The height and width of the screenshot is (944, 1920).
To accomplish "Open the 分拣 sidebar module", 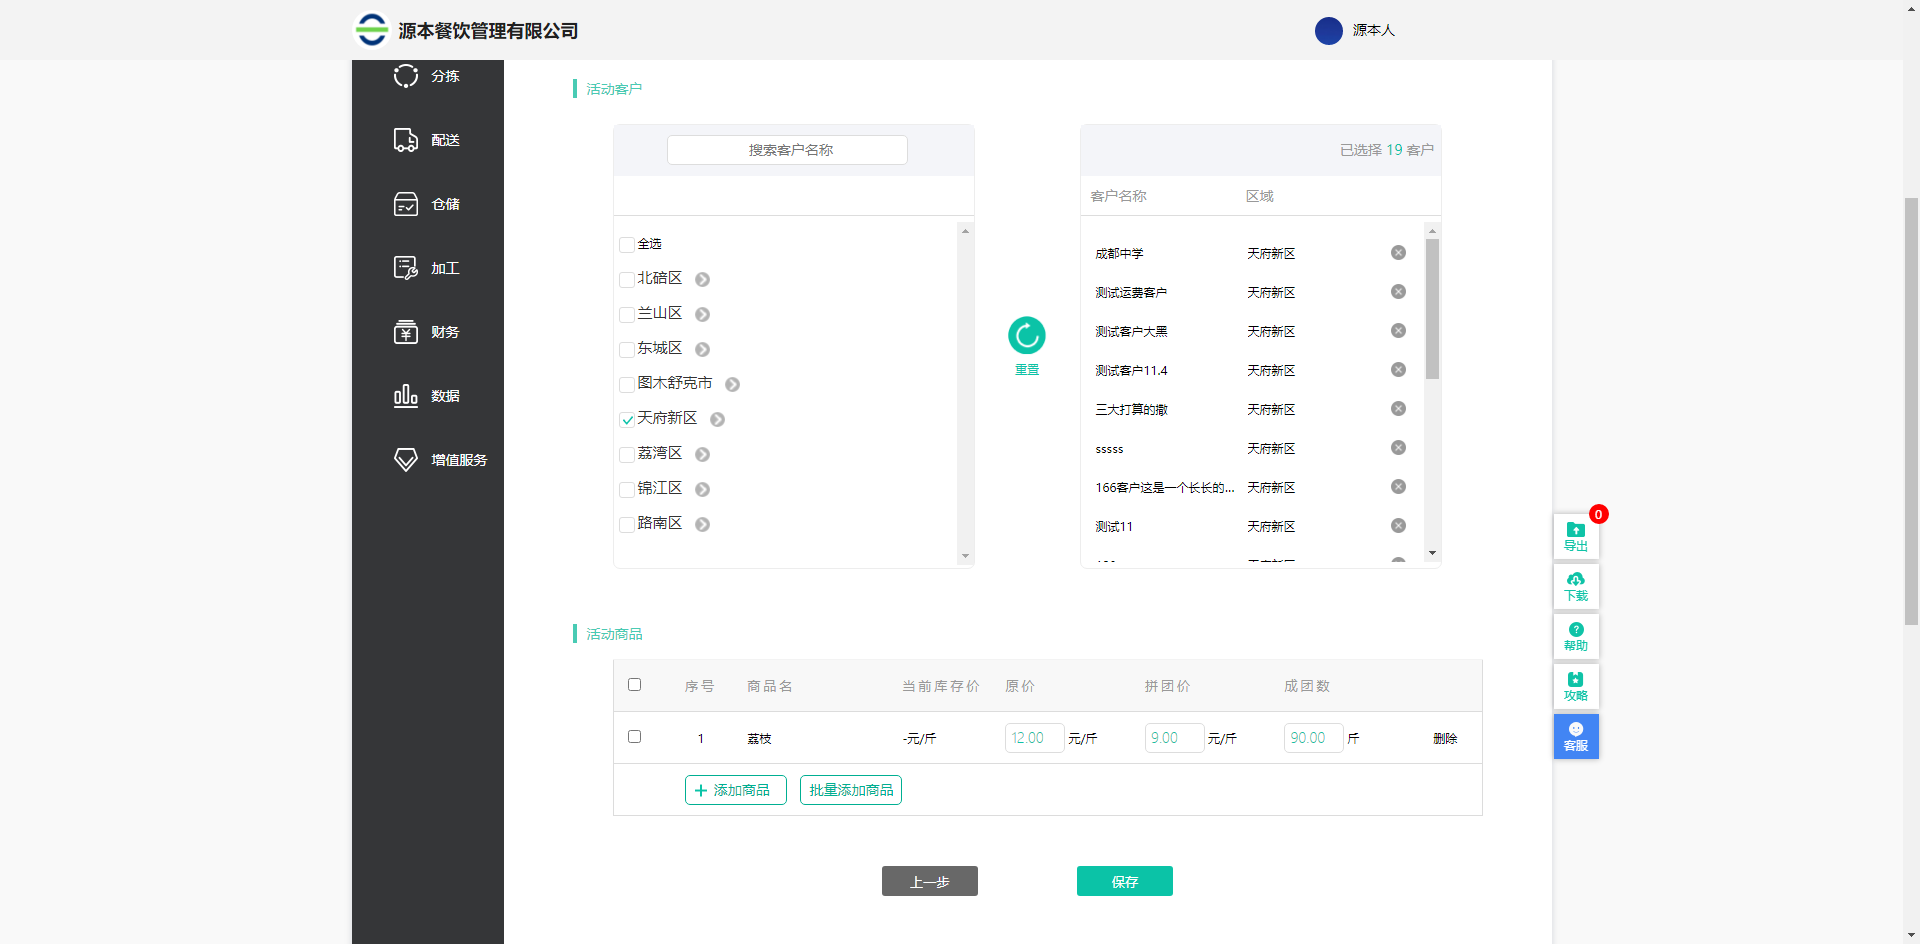I will pos(428,75).
